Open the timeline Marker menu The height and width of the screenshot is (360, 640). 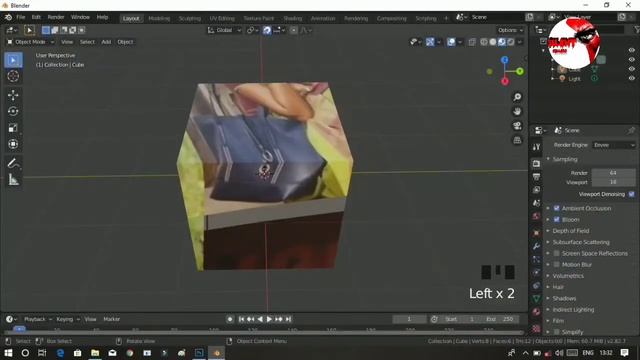point(112,319)
